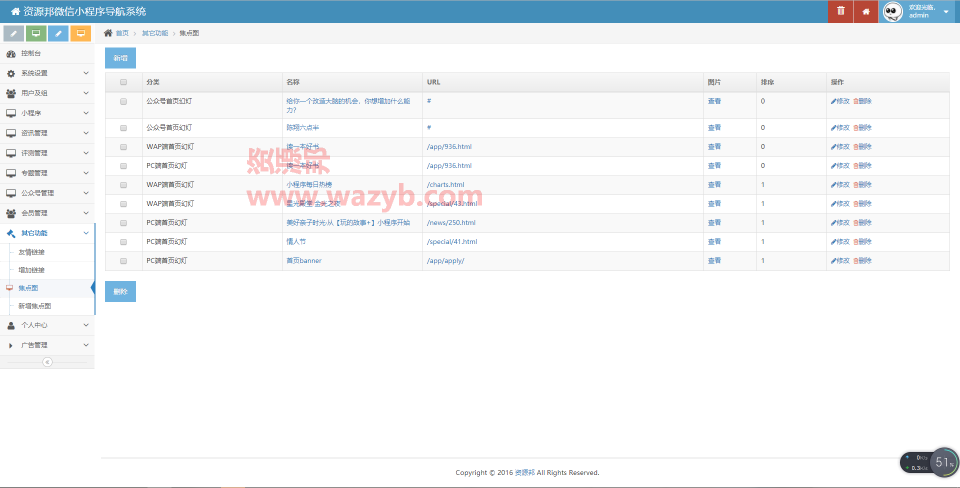This screenshot has height=488, width=960.
Task: Expand the 小程序 sidebar menu chevron
Action: click(86, 113)
